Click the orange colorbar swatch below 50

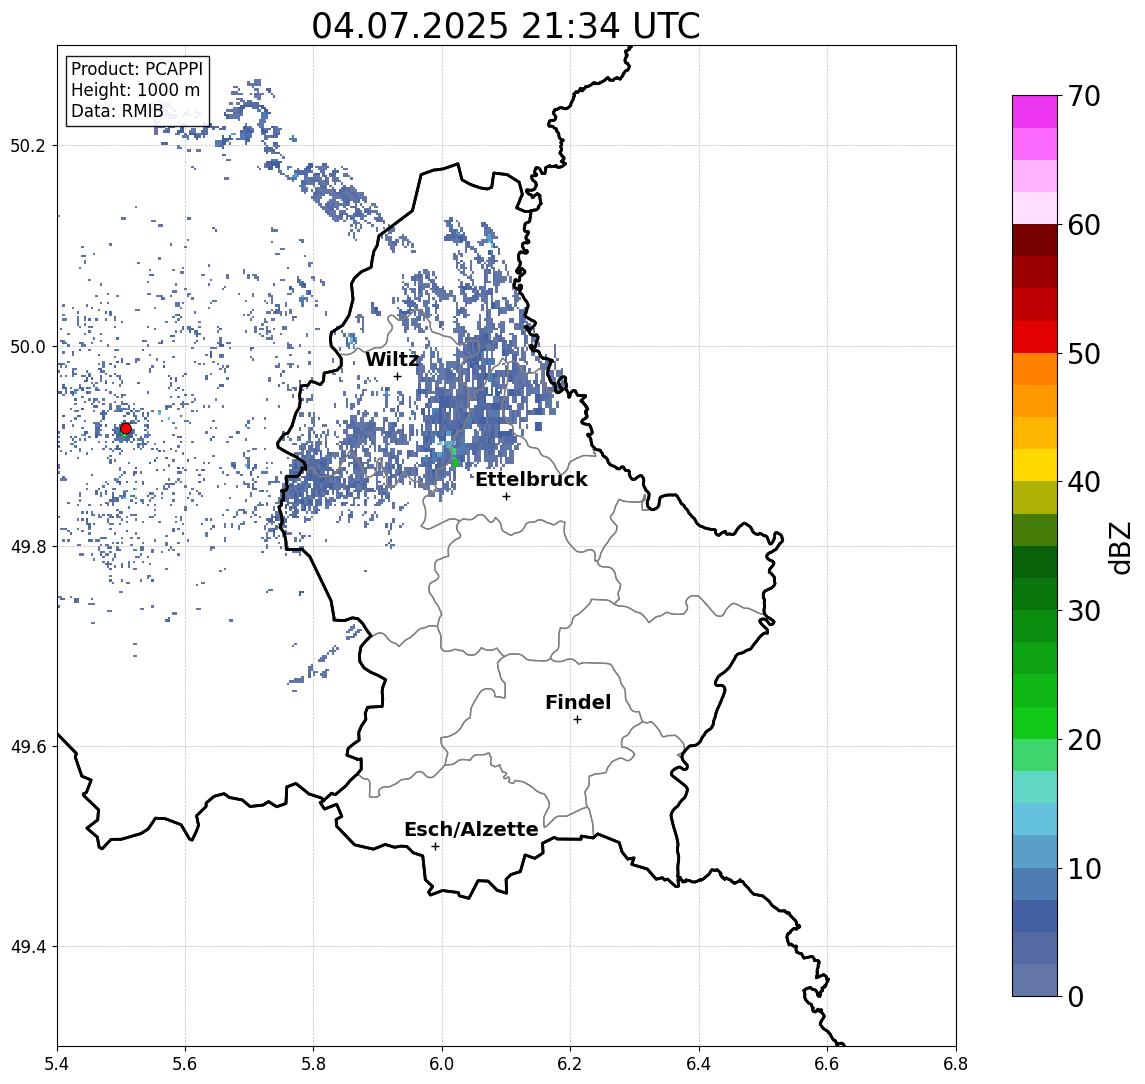click(x=1035, y=369)
